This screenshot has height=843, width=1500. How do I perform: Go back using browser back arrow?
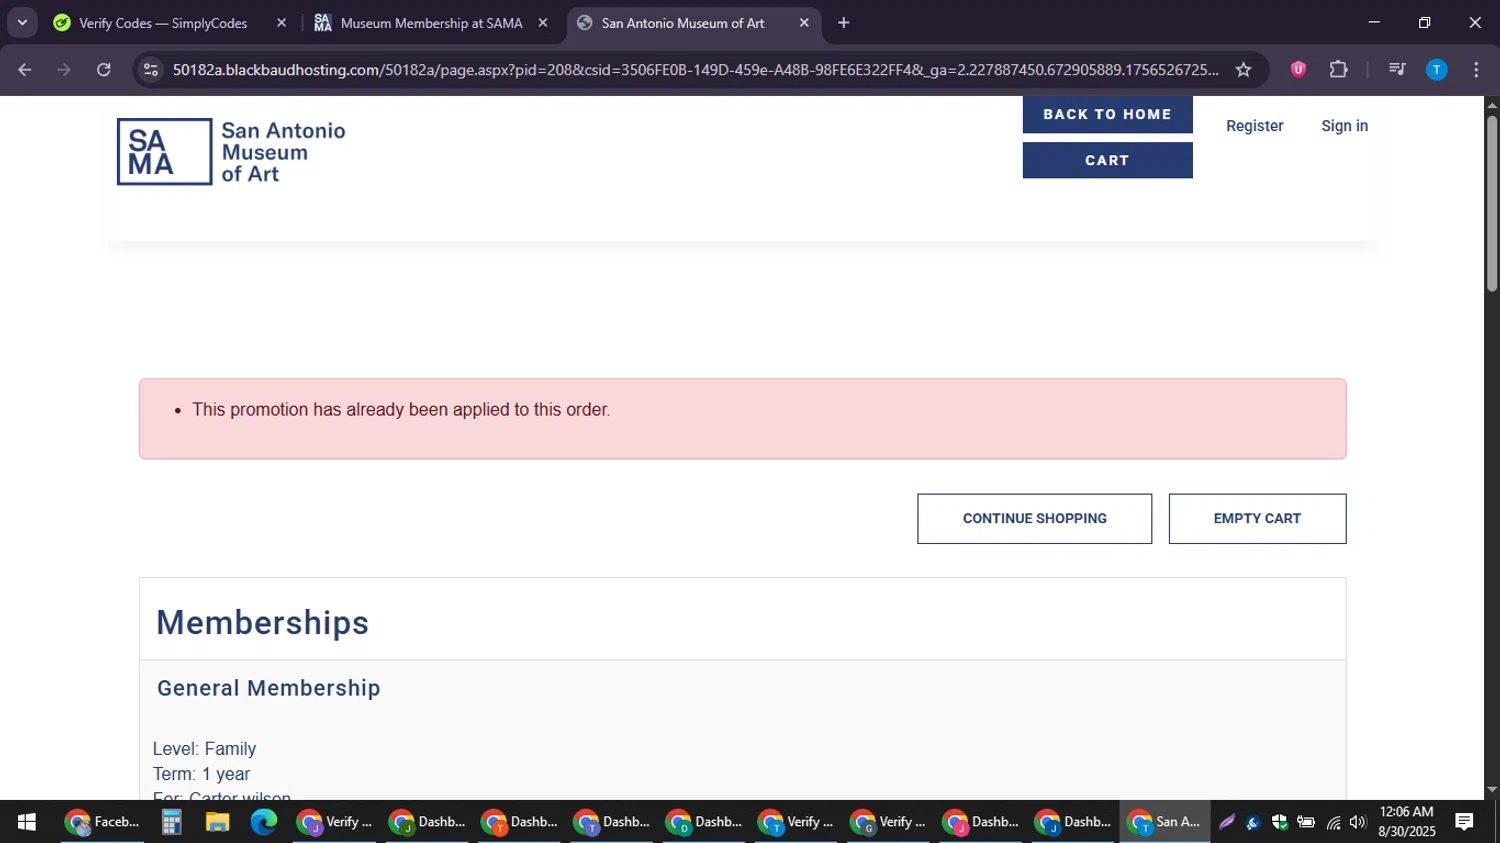click(x=25, y=70)
